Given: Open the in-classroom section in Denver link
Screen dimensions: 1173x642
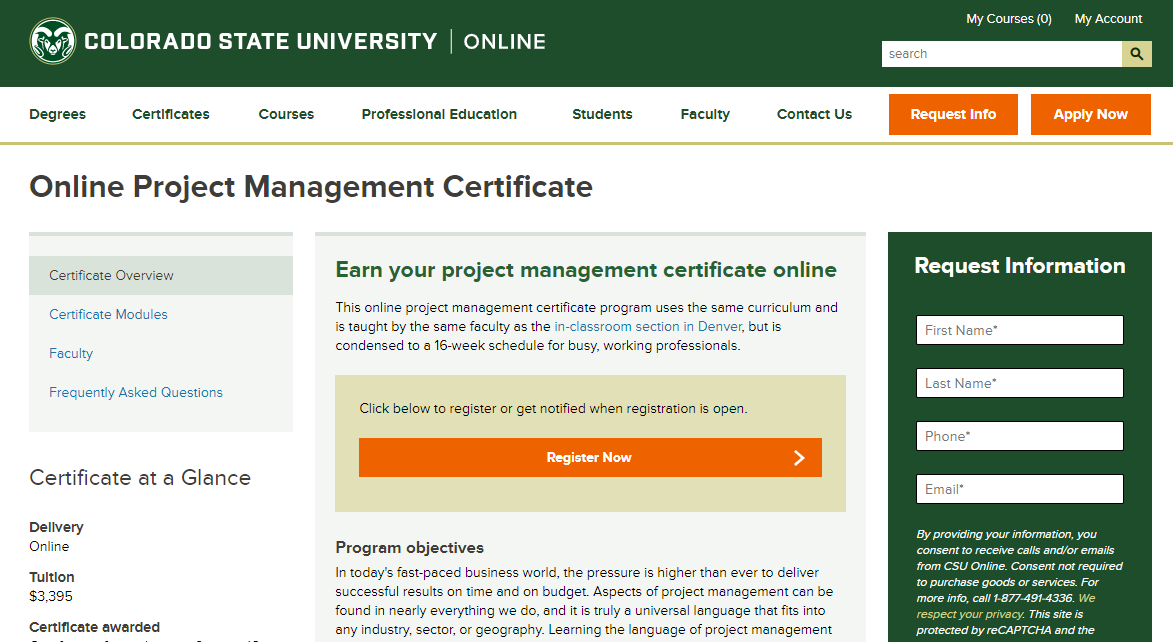Looking at the screenshot, I should [x=648, y=326].
